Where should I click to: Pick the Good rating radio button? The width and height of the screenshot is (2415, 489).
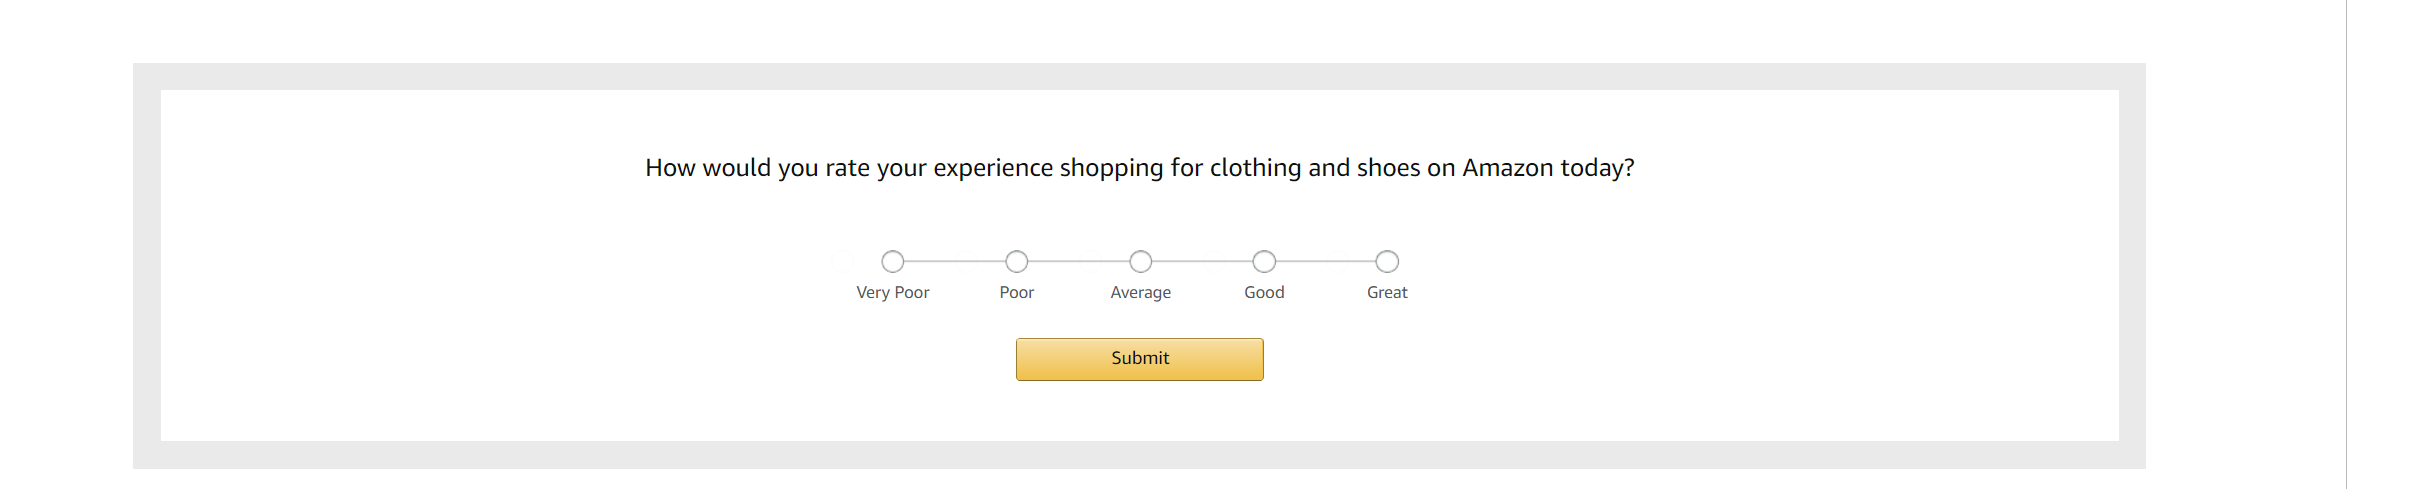1264,262
